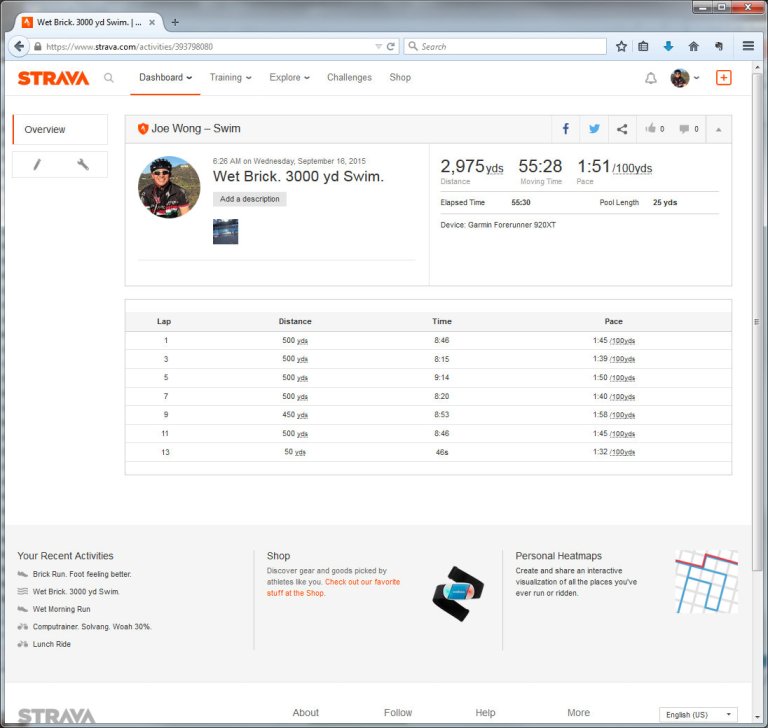
Task: Open the Training dropdown menu
Action: [230, 78]
